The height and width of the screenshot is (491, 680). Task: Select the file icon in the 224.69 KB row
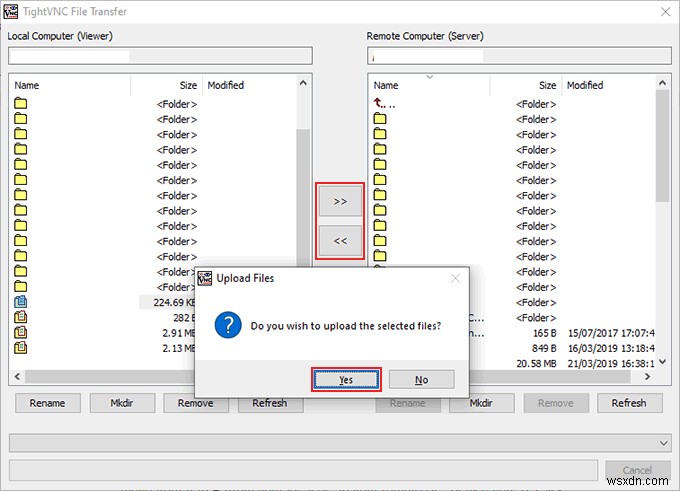coord(20,301)
